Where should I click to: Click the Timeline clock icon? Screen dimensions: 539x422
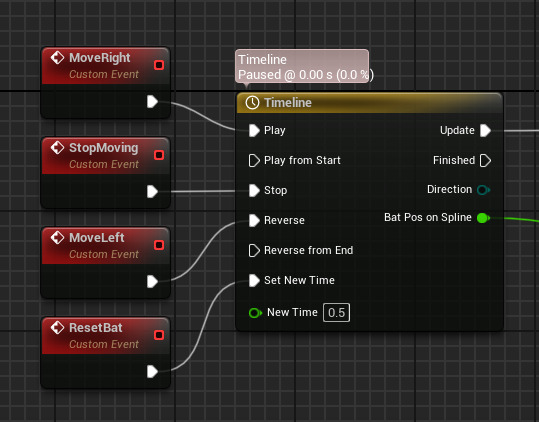coord(252,103)
